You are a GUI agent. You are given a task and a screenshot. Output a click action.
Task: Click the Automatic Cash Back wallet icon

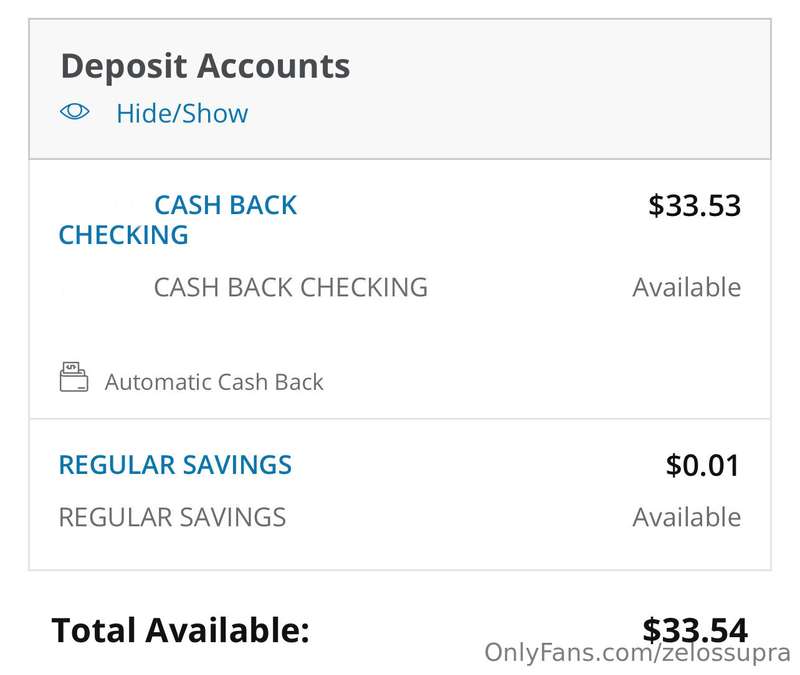[x=74, y=377]
